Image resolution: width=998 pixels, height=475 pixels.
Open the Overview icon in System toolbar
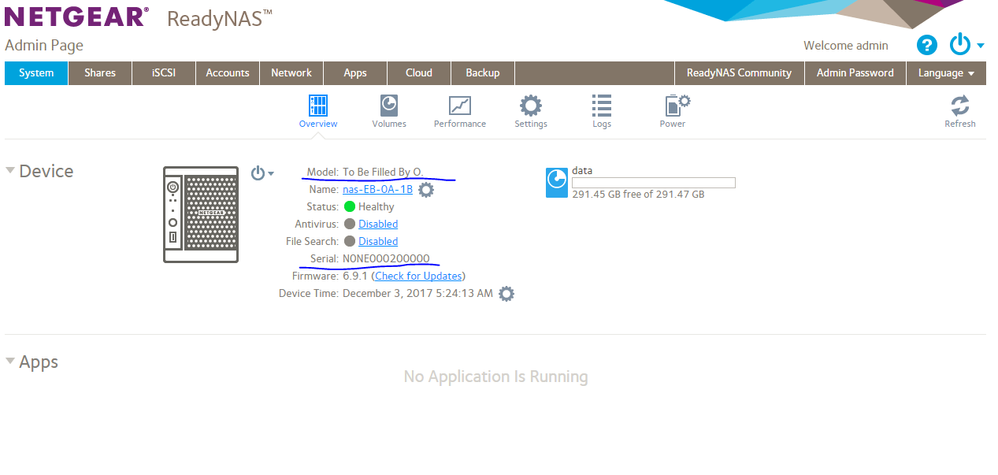point(318,106)
